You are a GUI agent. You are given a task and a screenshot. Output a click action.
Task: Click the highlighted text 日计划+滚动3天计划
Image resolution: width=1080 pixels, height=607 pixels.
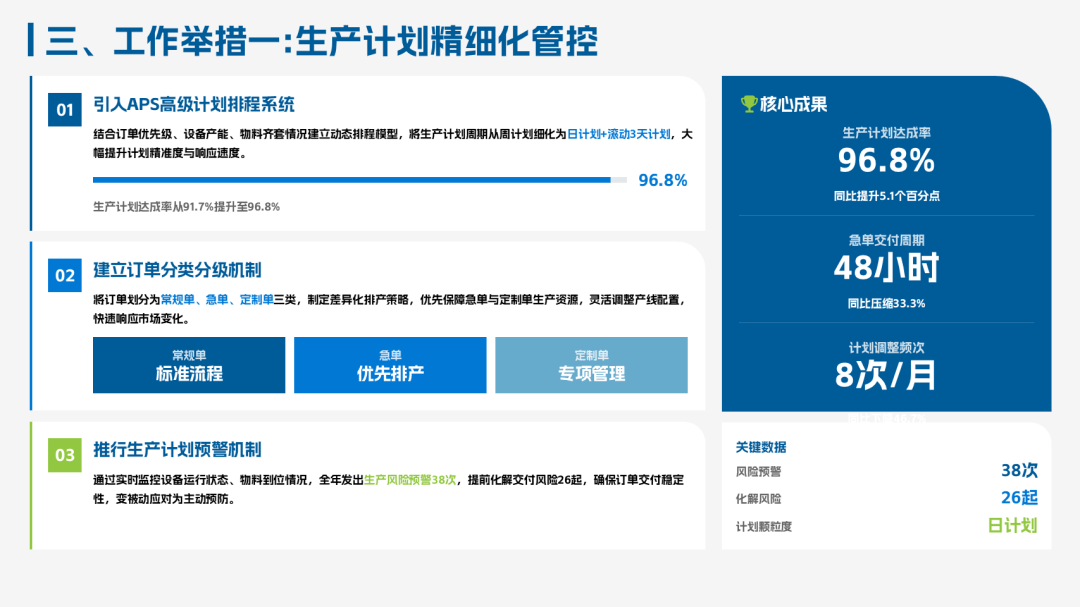pyautogui.click(x=619, y=134)
